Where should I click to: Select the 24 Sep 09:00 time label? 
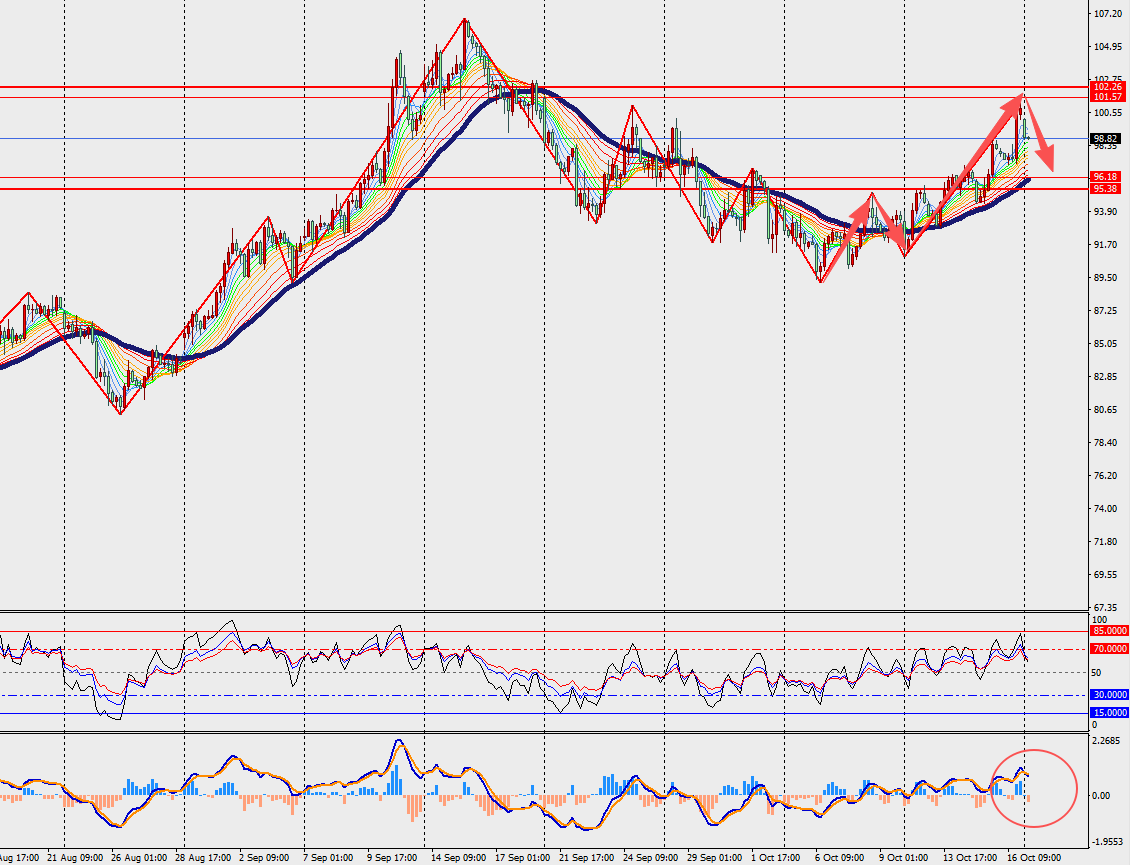click(651, 858)
